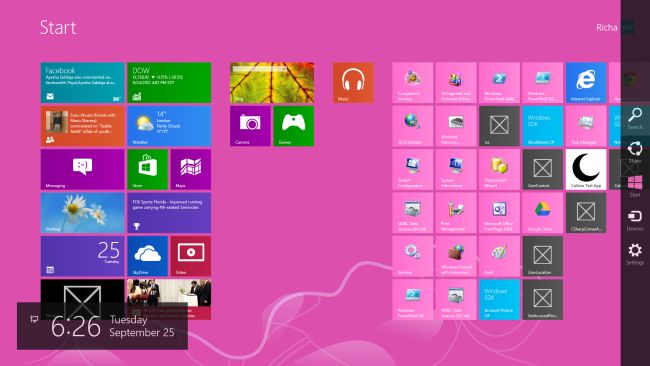Open ODBC Data Sources (64-bit) tile
Image resolution: width=650 pixels, height=366 pixels.
(x=412, y=213)
